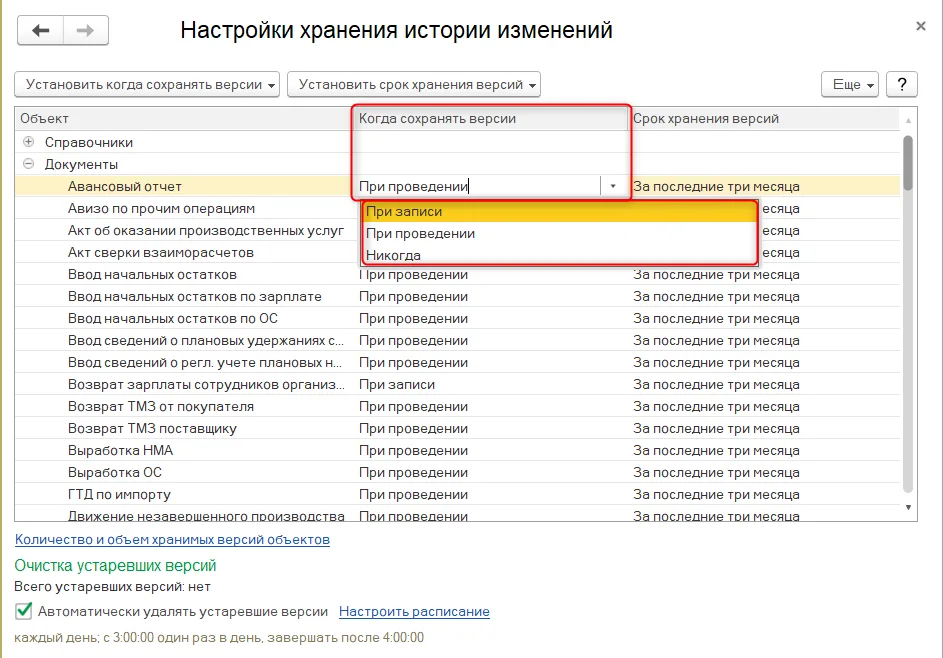Screen dimensions: 943x658
Task: Open 'Установить когда сохранять версии' dropdown
Action: pos(147,84)
